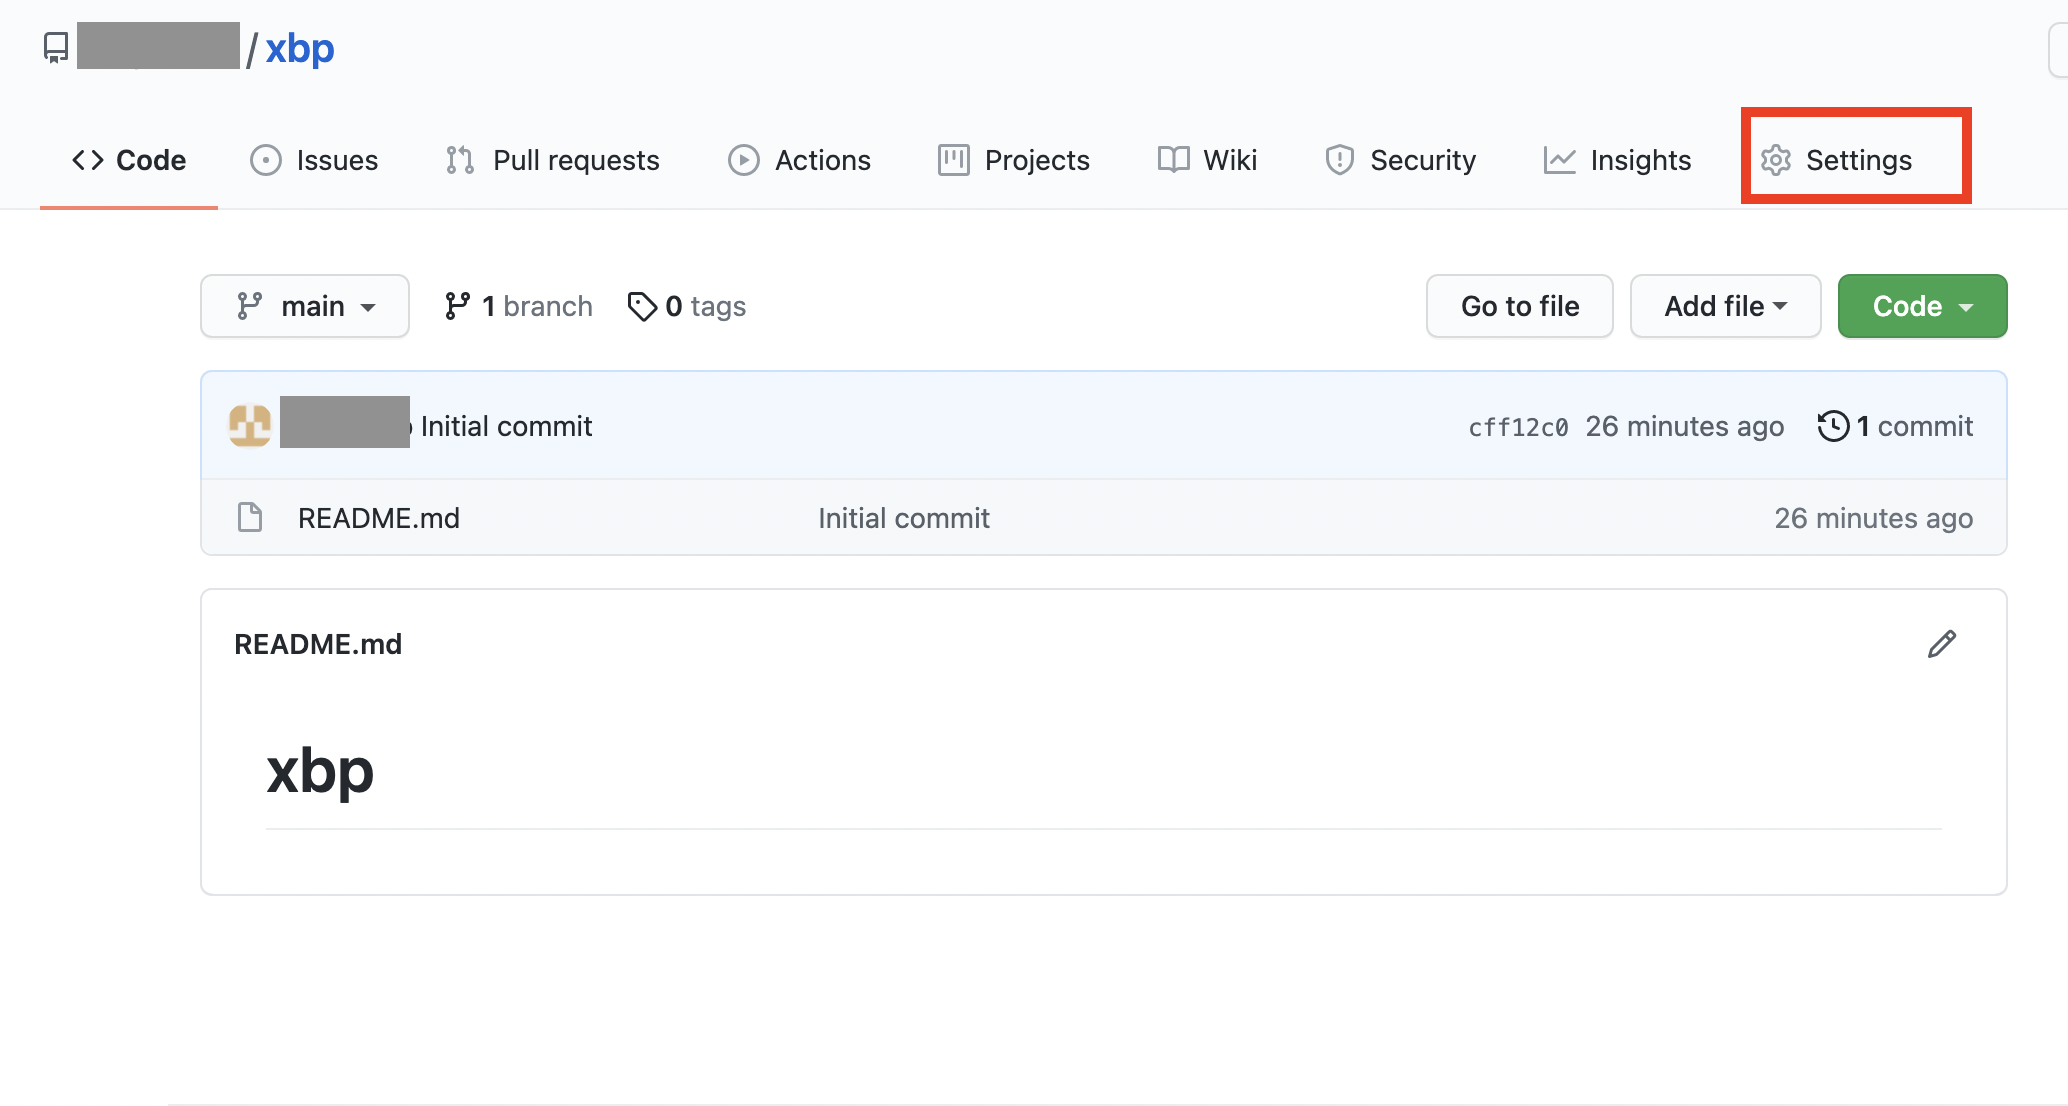Image resolution: width=2068 pixels, height=1106 pixels.
Task: View the 0 tags link
Action: click(687, 306)
